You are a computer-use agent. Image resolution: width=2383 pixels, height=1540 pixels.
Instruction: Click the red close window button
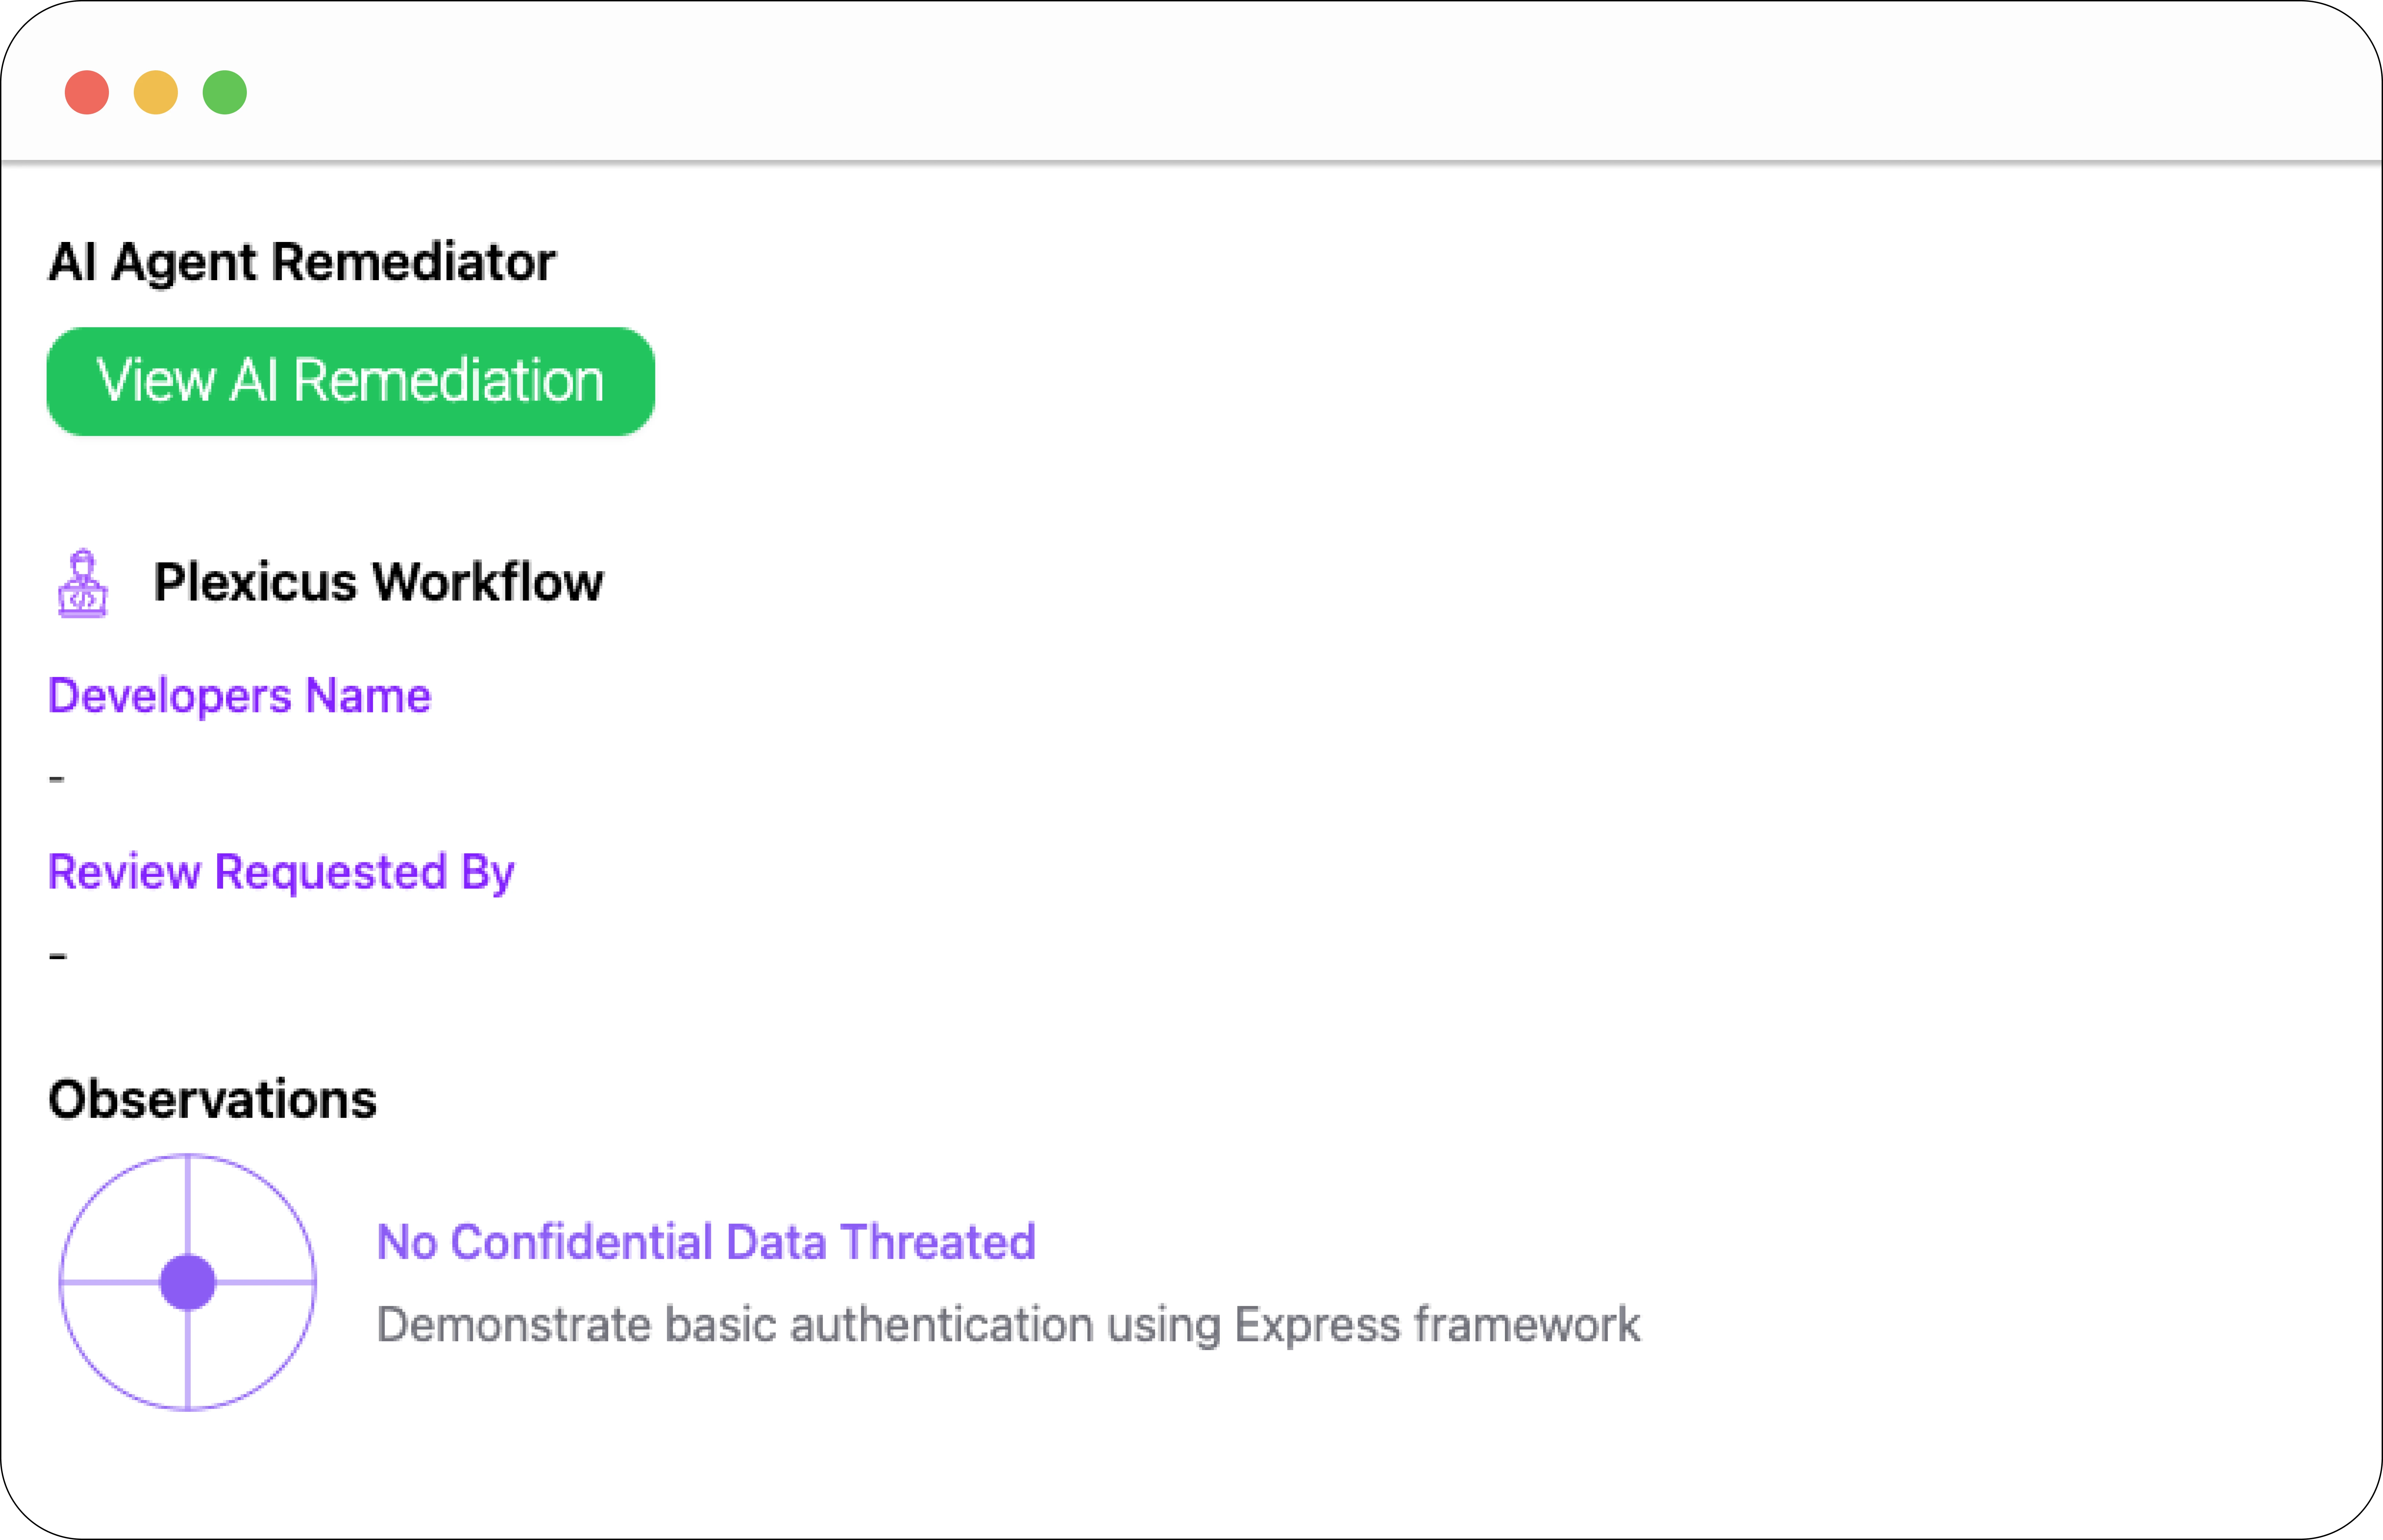pos(87,93)
